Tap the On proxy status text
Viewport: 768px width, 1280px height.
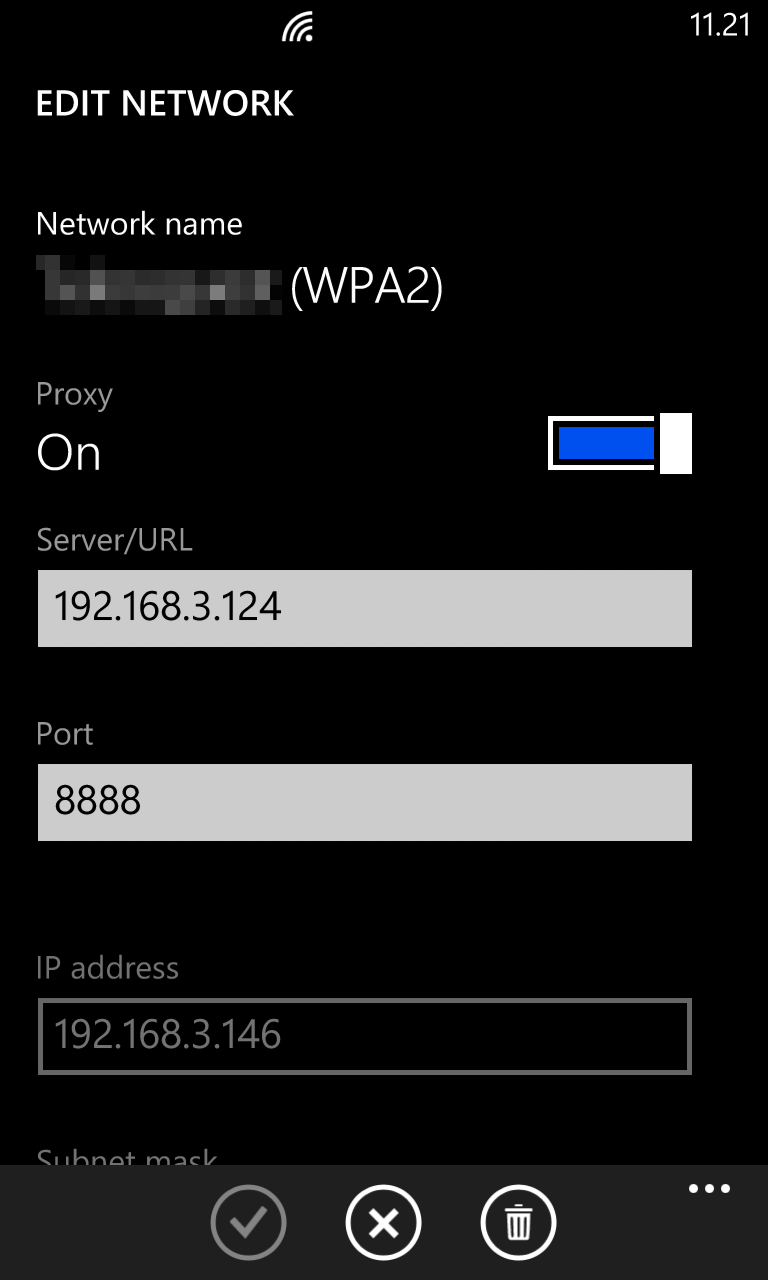(x=69, y=453)
